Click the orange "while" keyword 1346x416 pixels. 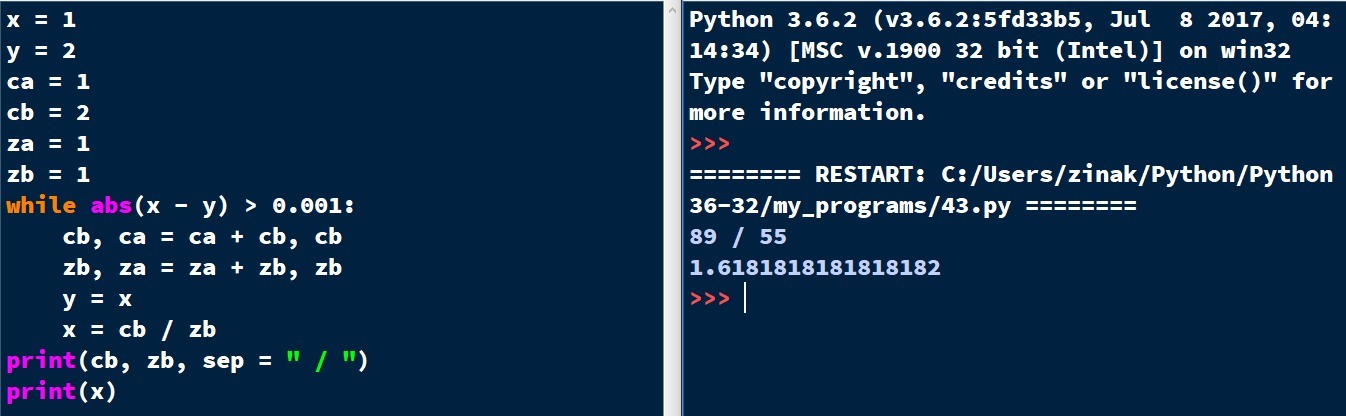click(41, 206)
